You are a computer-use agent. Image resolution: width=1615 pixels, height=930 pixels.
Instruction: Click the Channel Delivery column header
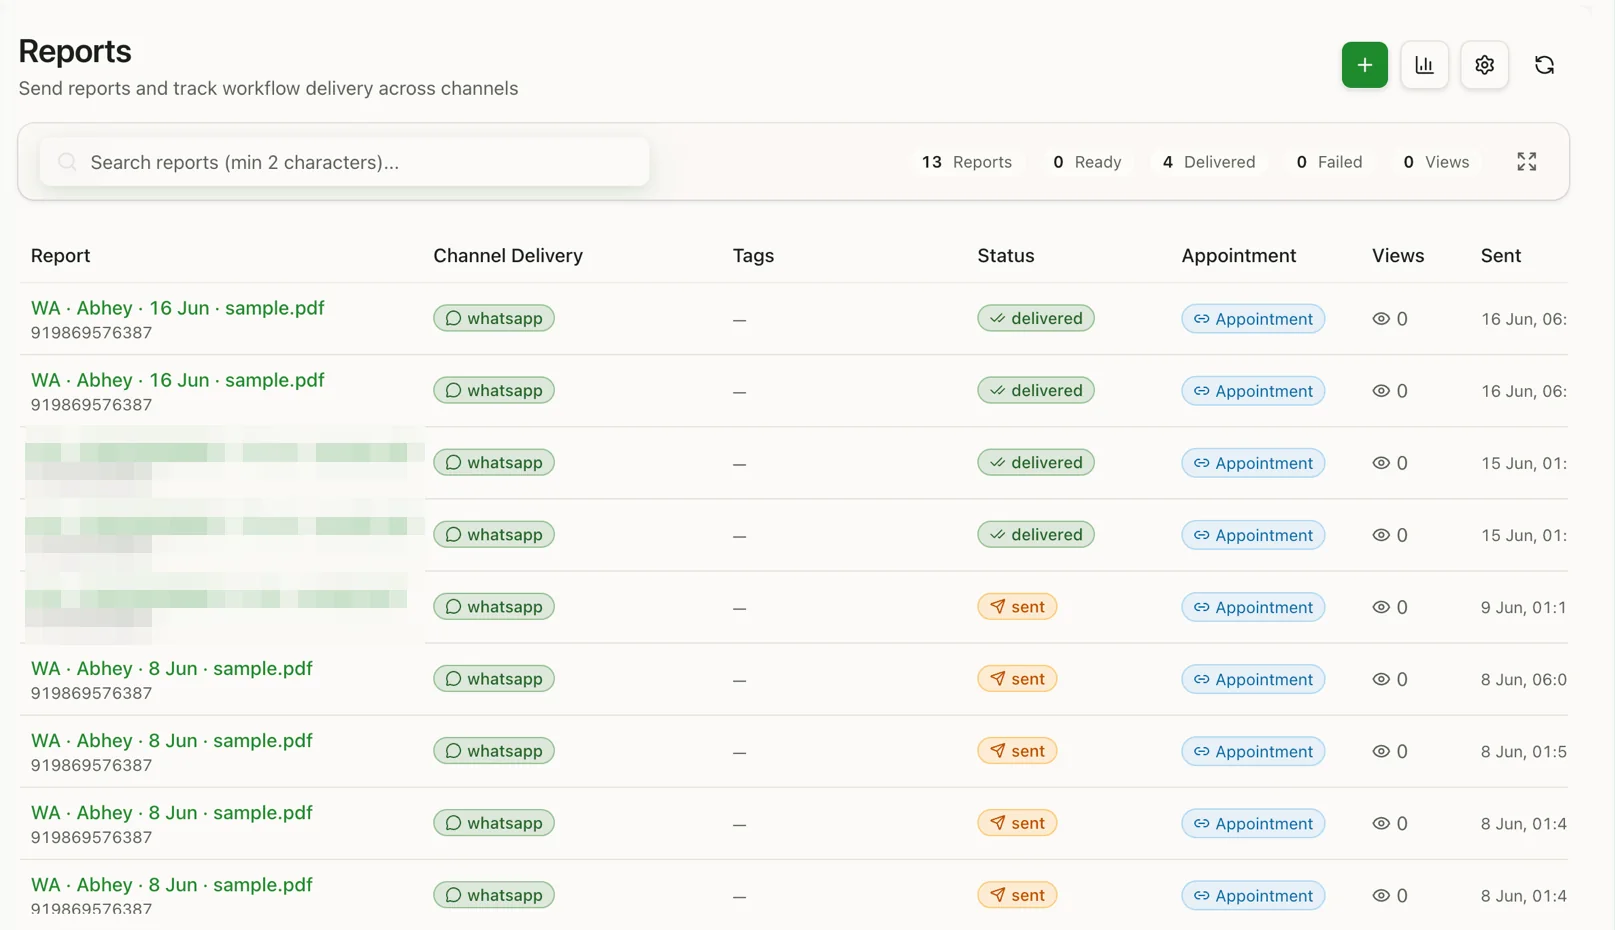pyautogui.click(x=508, y=255)
